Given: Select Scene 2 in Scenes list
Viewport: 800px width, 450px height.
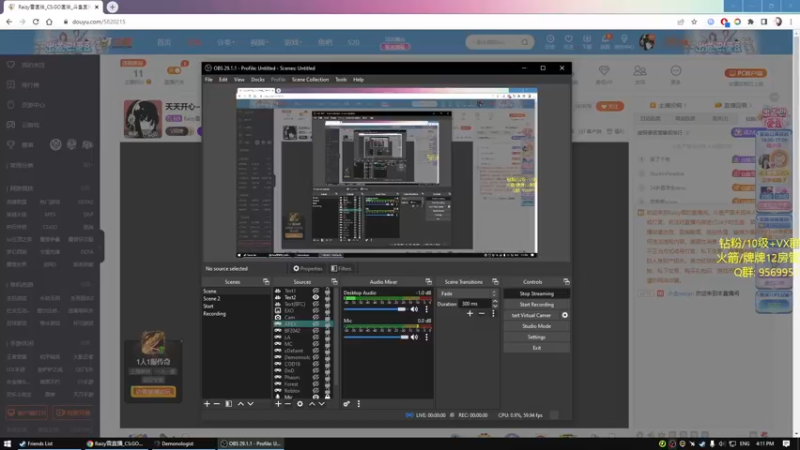Looking at the screenshot, I should point(212,298).
